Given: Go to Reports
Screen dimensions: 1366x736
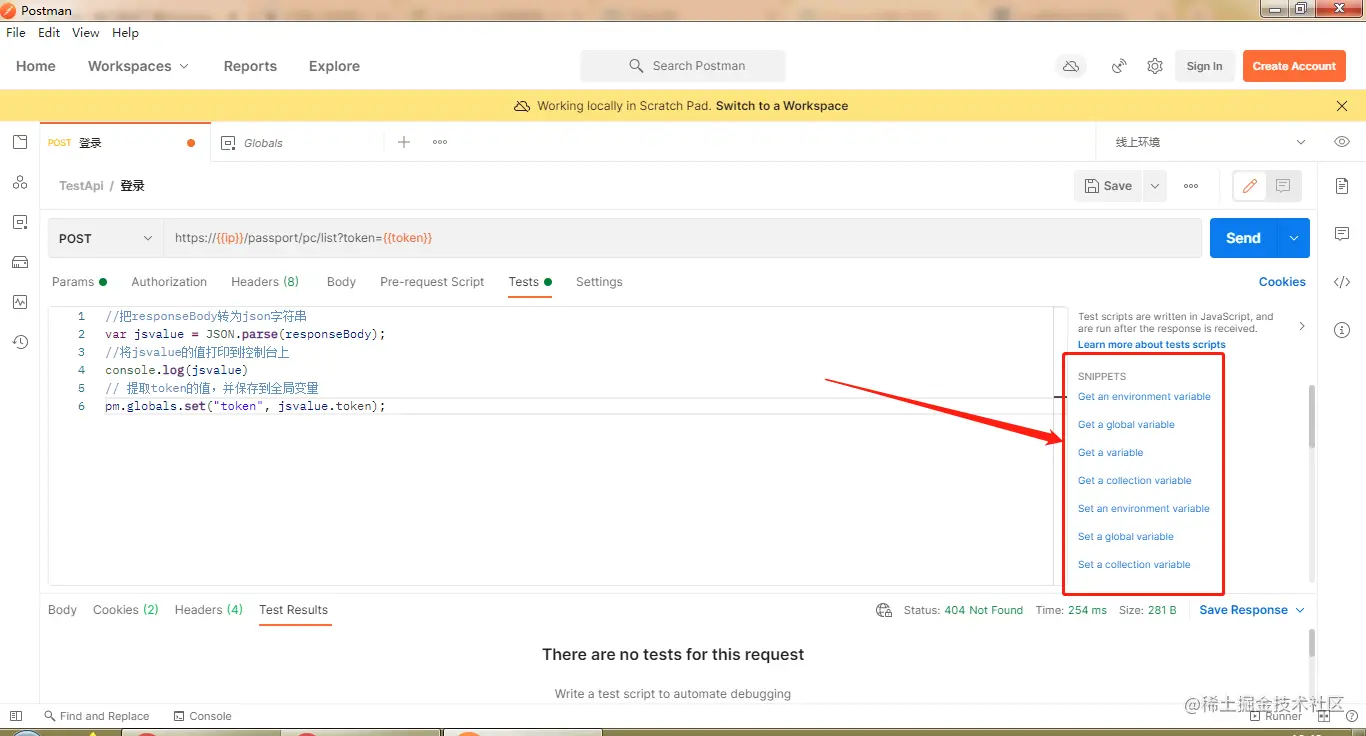Looking at the screenshot, I should point(250,66).
